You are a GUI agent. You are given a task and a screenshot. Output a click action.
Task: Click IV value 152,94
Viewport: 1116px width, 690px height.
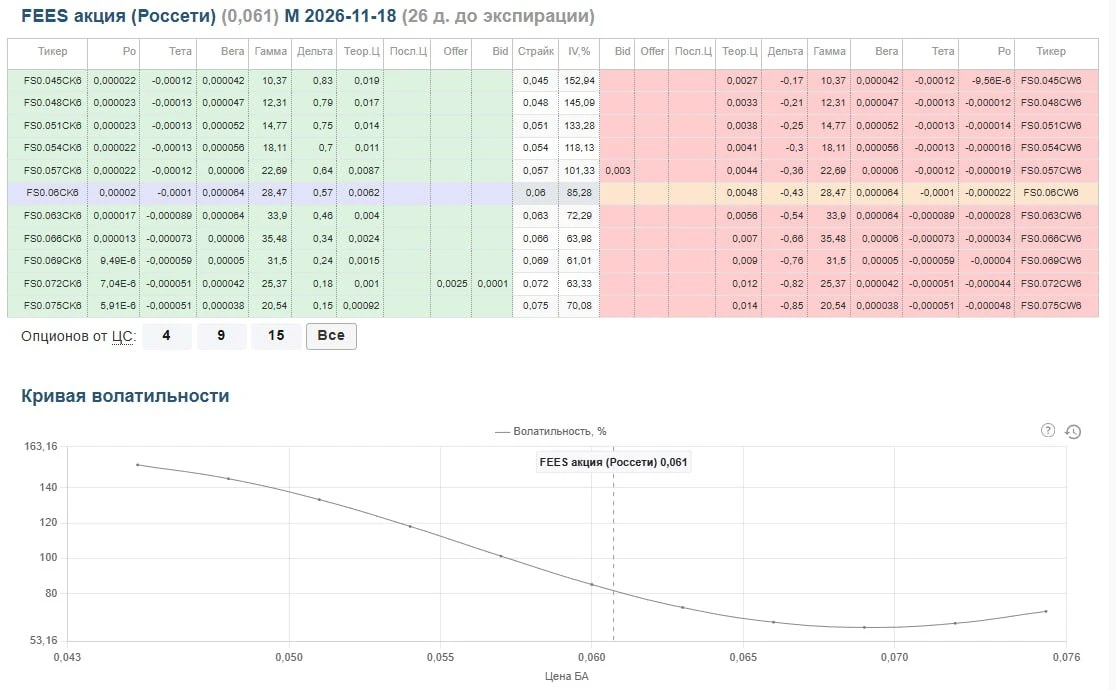(x=579, y=80)
